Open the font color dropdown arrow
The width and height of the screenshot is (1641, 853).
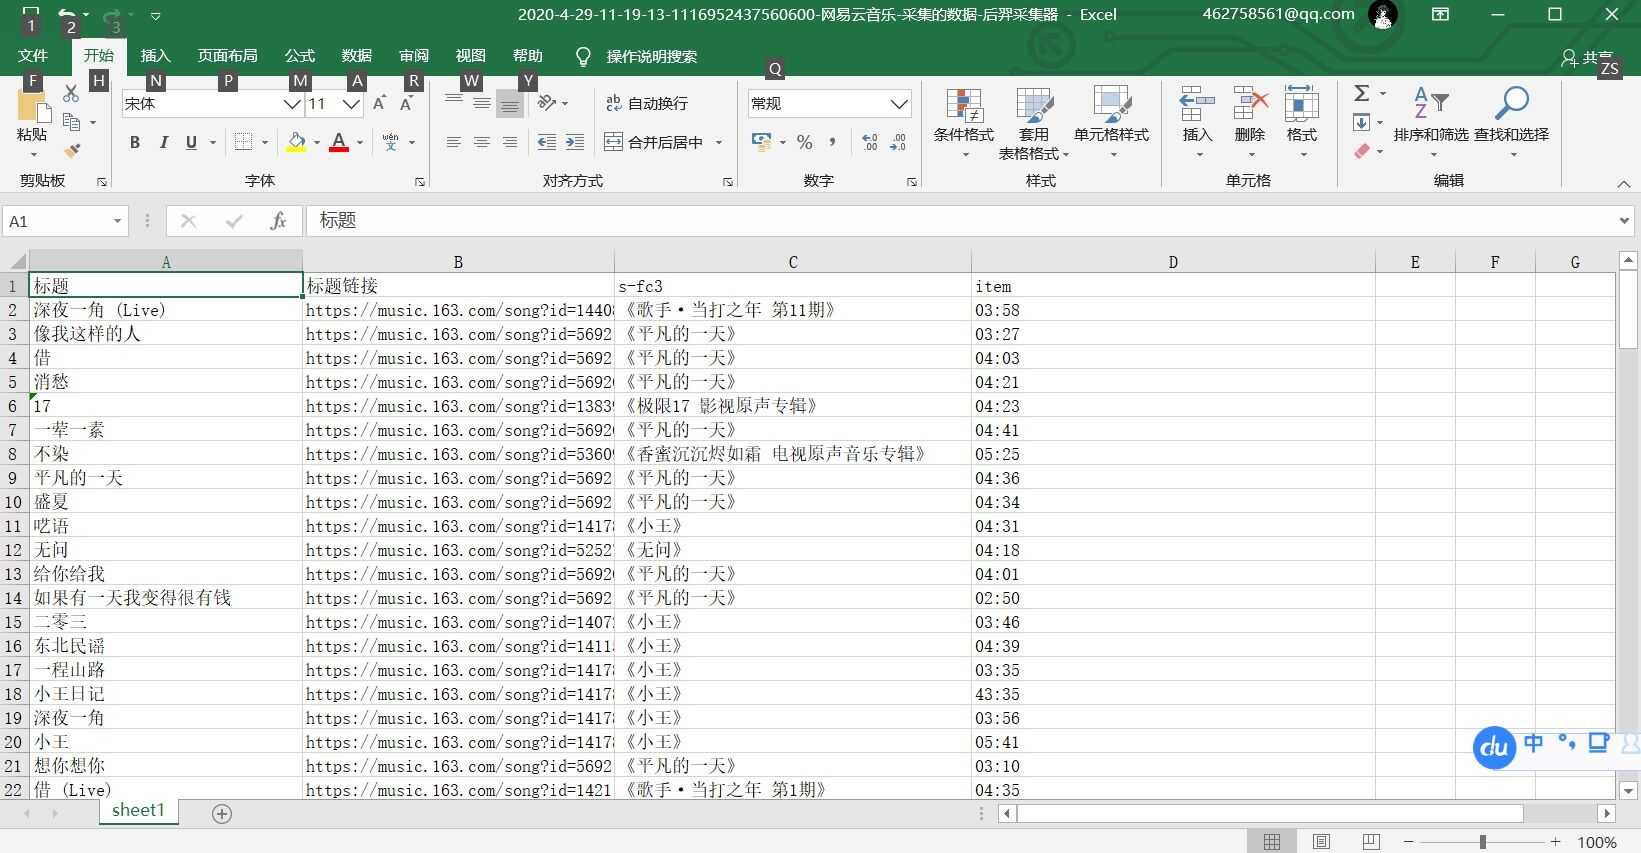click(360, 143)
